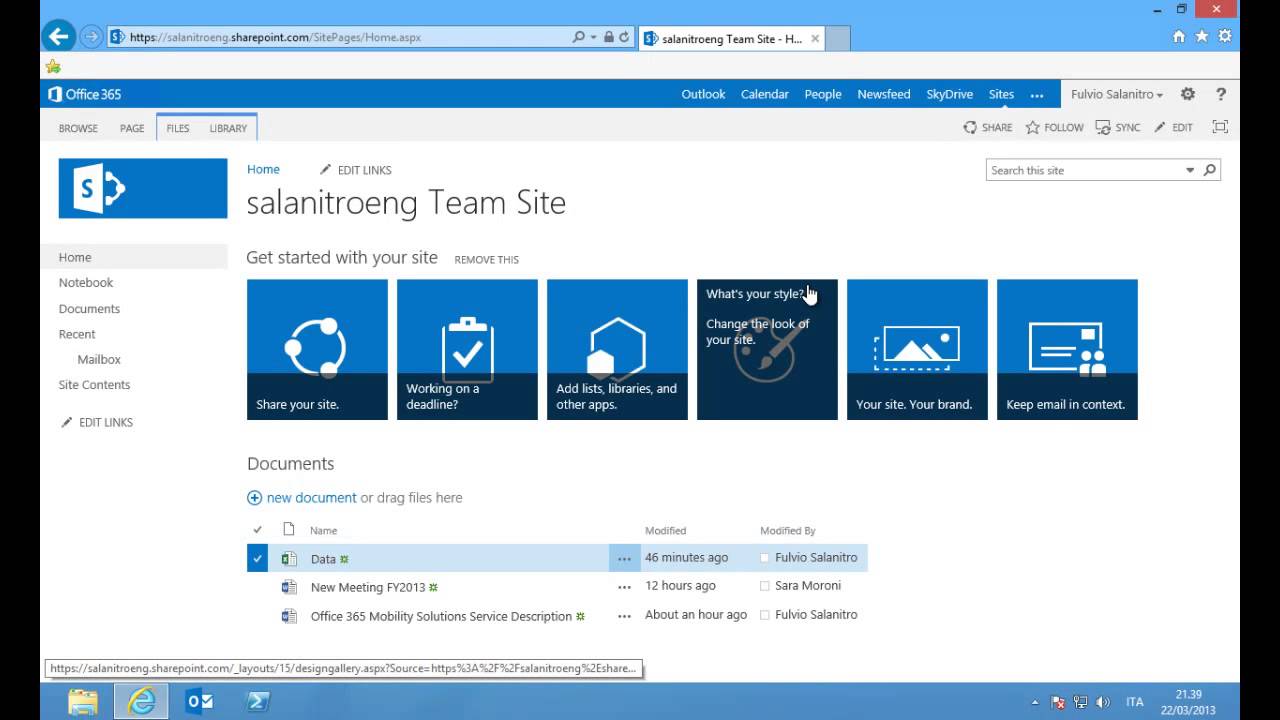Switch to the BROWSE ribbon tab
Screen dimensions: 1280x720
point(78,128)
